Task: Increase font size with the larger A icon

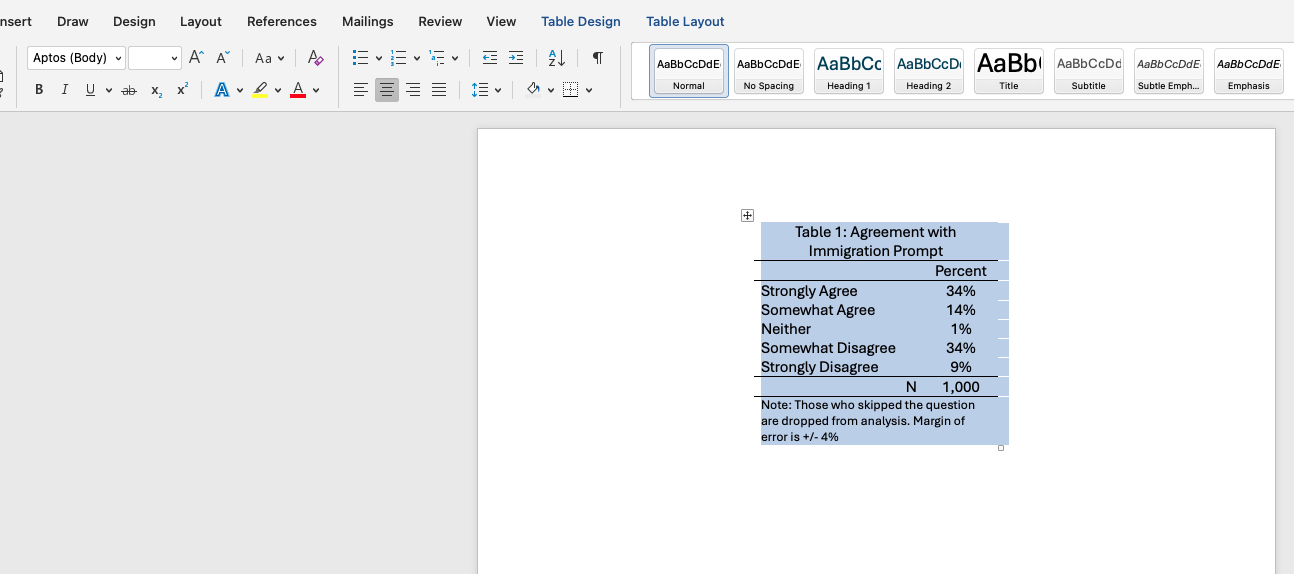Action: (x=197, y=58)
